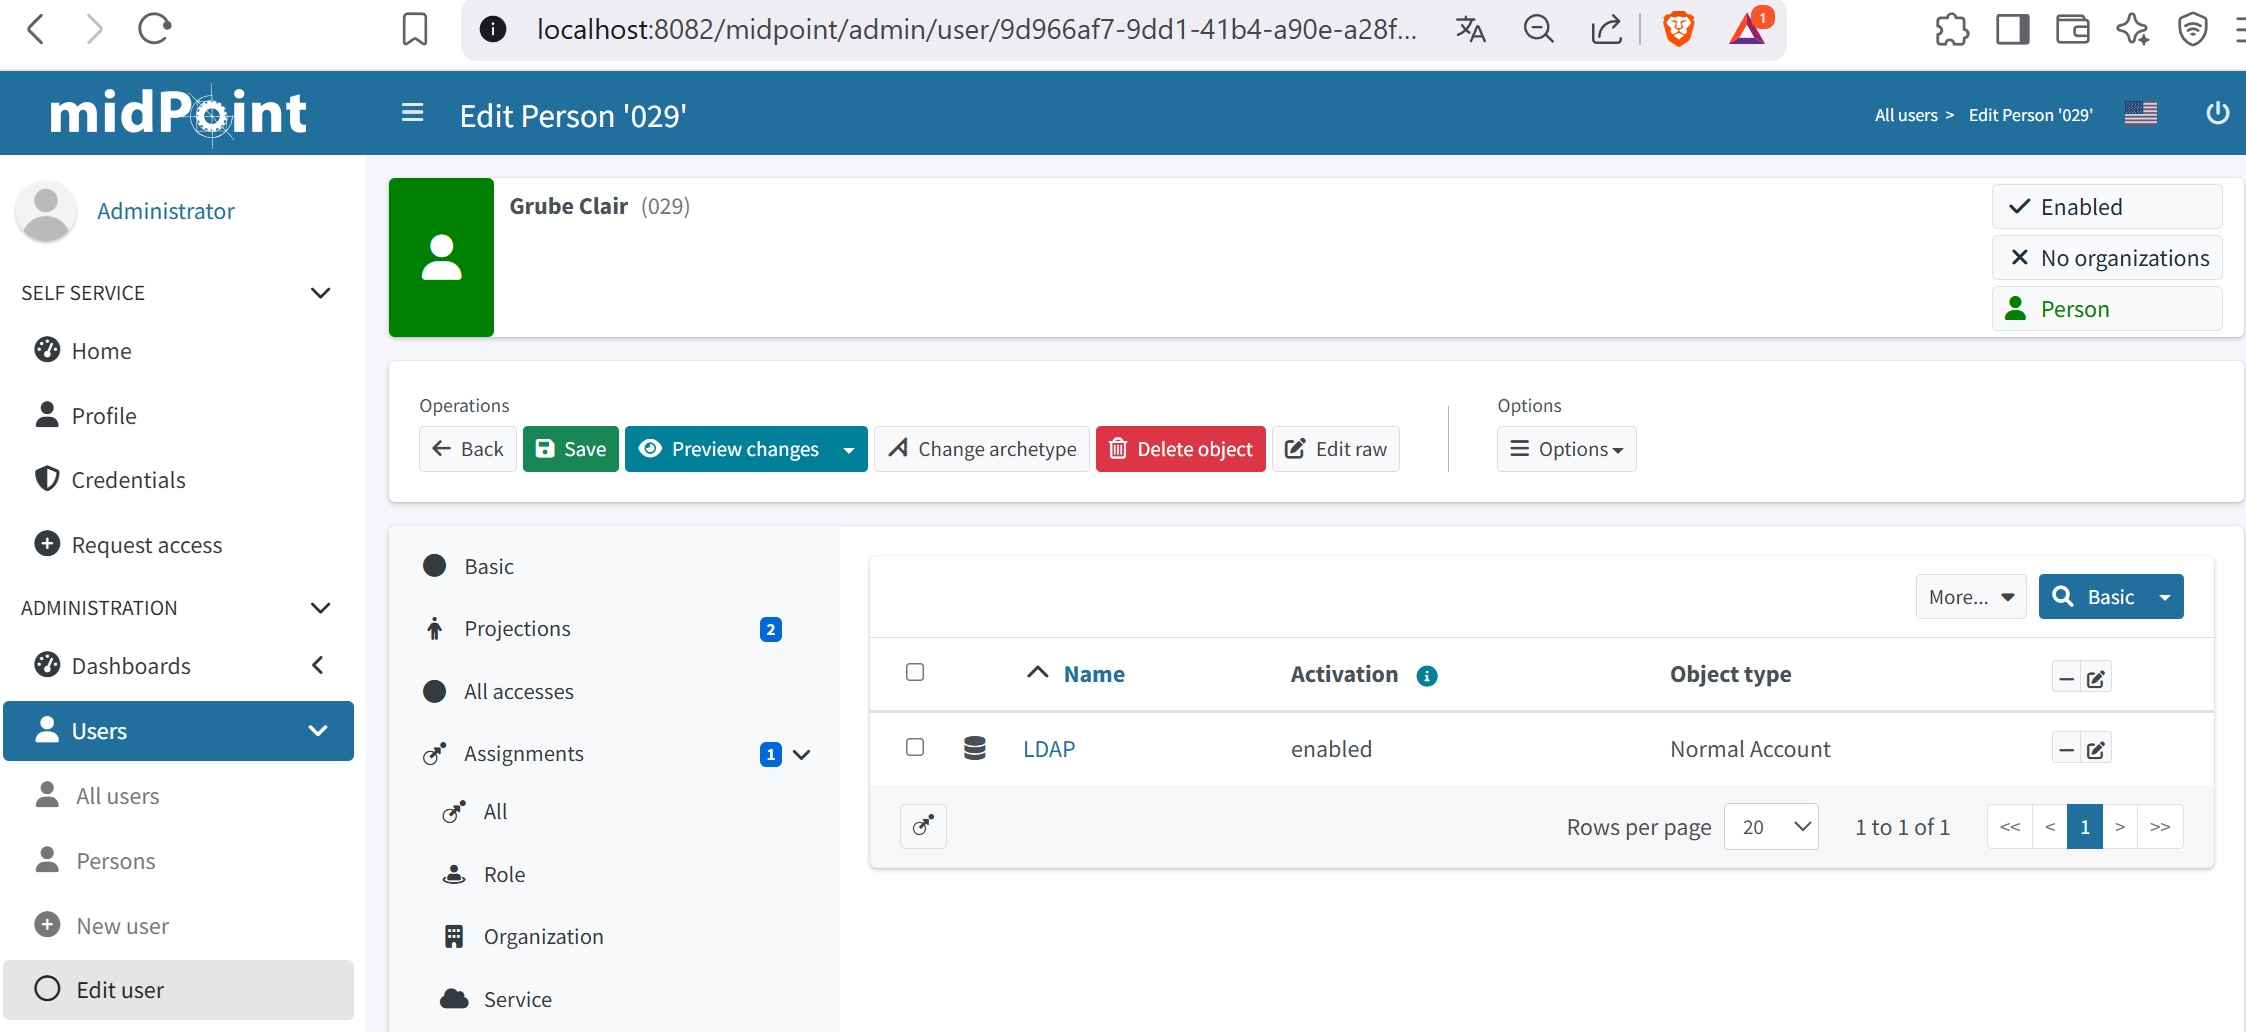Click the Activation info icon
Screen dimensions: 2246x1032
pos(1427,676)
